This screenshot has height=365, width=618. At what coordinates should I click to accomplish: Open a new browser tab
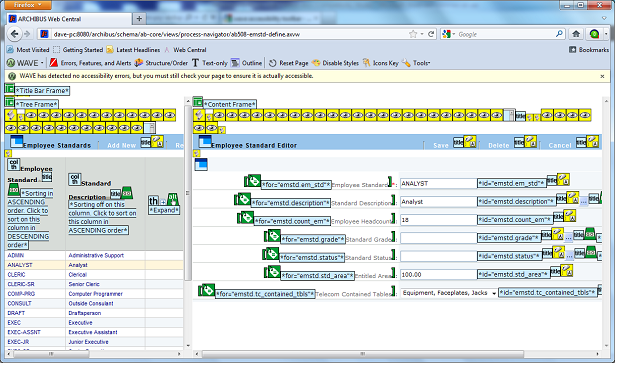(x=139, y=19)
